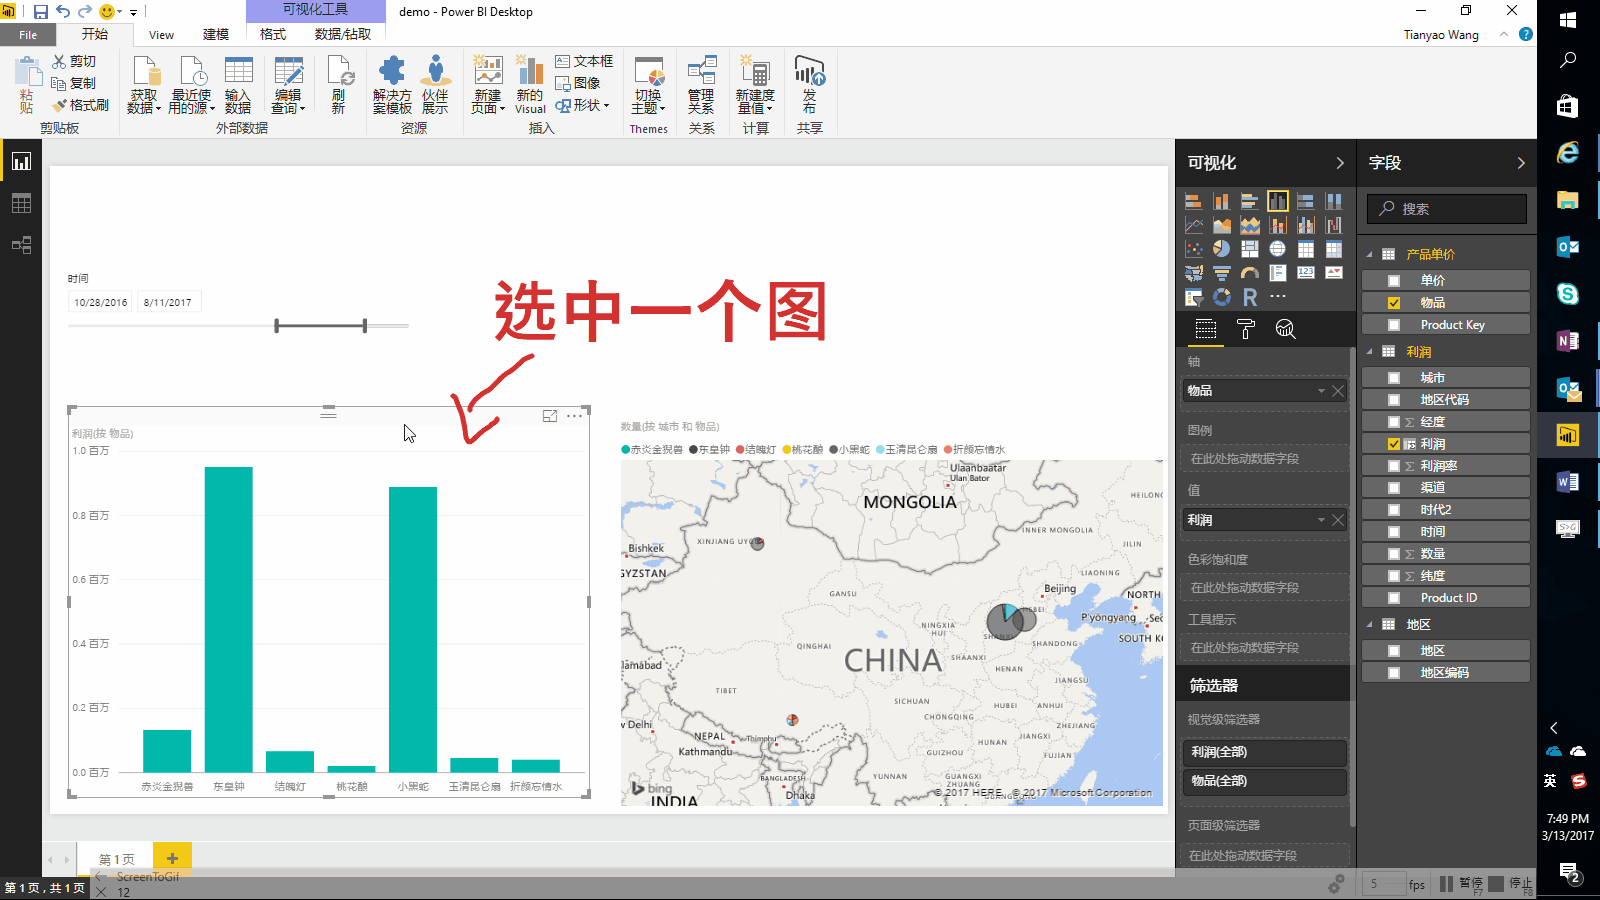
Task: Select the clustered column chart visual
Action: [1277, 201]
